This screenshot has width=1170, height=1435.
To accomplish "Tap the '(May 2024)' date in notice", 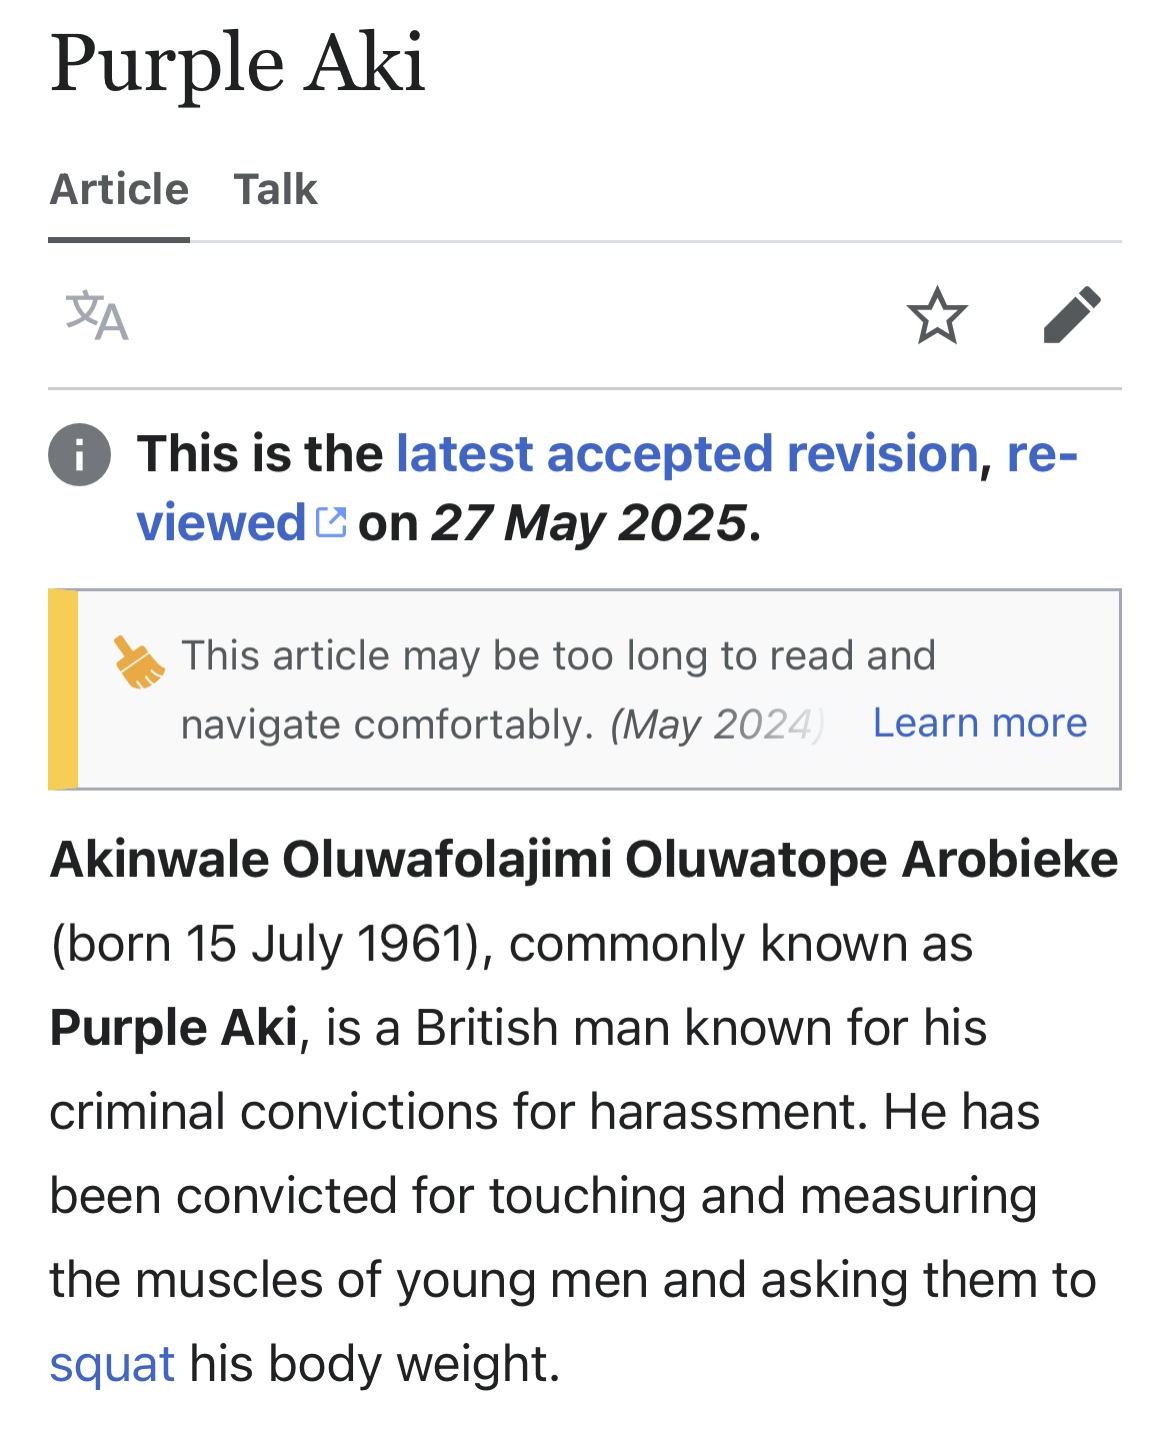I will click(717, 724).
